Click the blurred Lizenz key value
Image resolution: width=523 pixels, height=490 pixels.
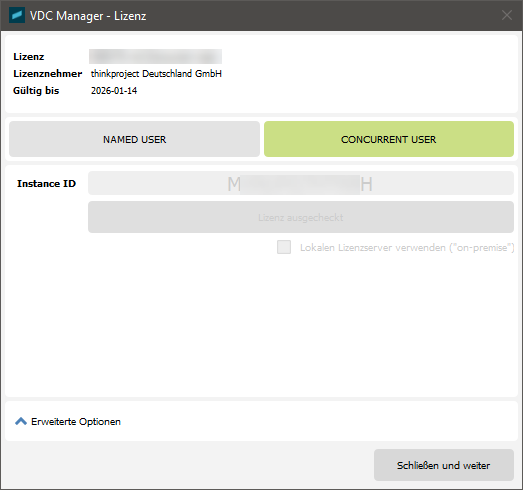[155, 56]
